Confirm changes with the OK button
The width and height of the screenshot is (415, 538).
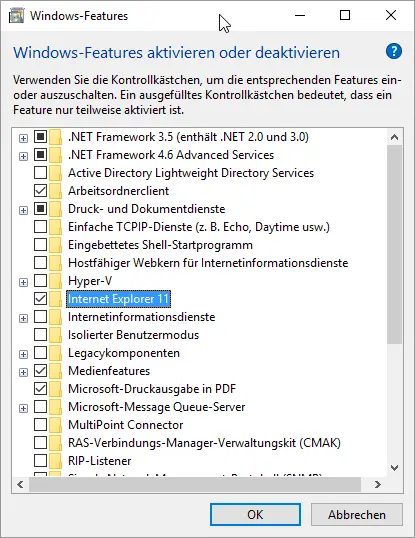tap(255, 514)
